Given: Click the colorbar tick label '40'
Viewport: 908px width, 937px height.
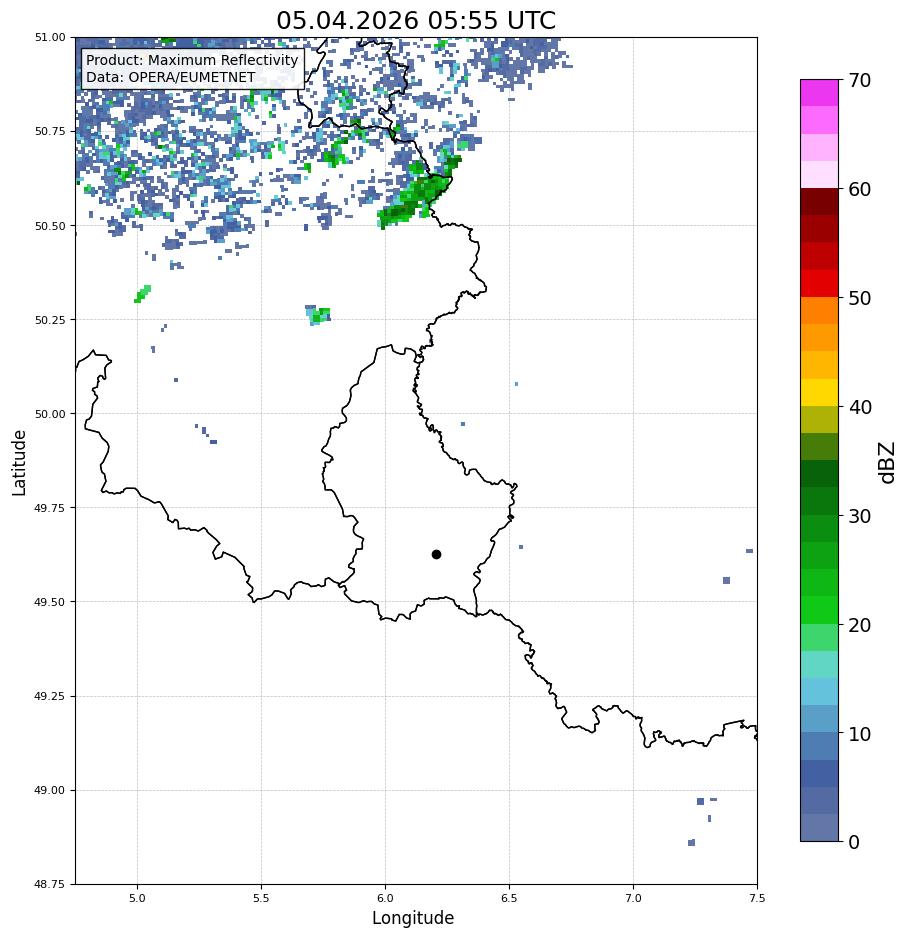Looking at the screenshot, I should (x=860, y=407).
